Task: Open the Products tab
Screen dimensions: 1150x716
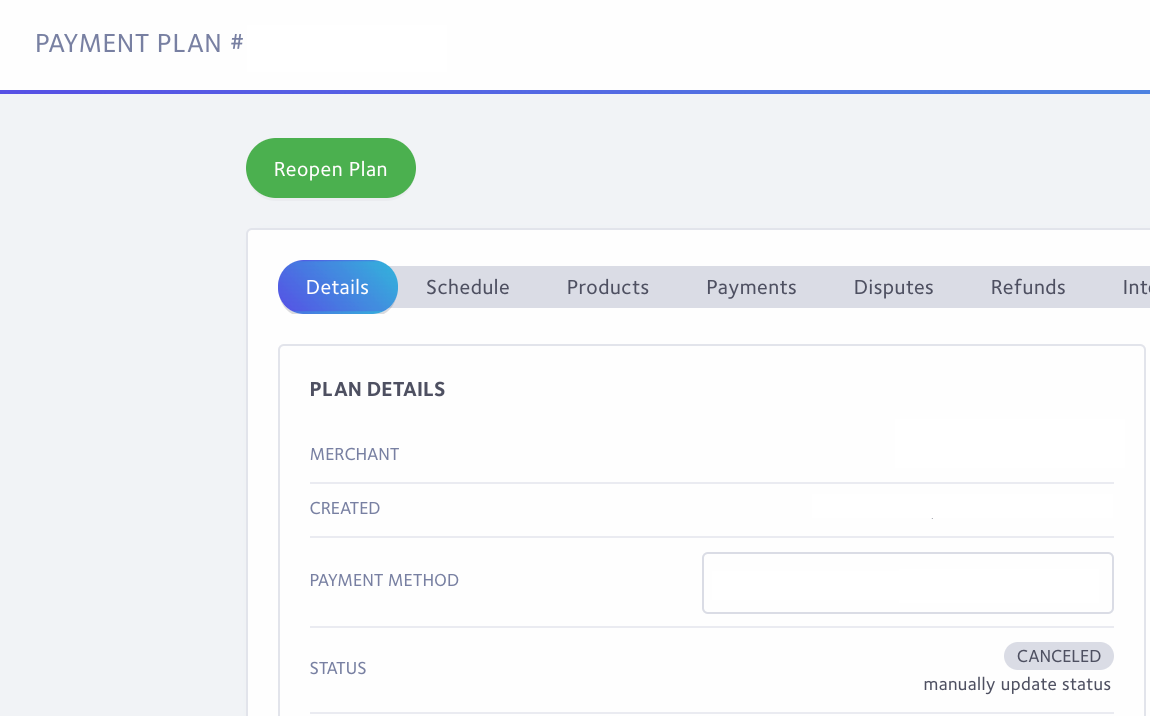Action: (x=608, y=287)
